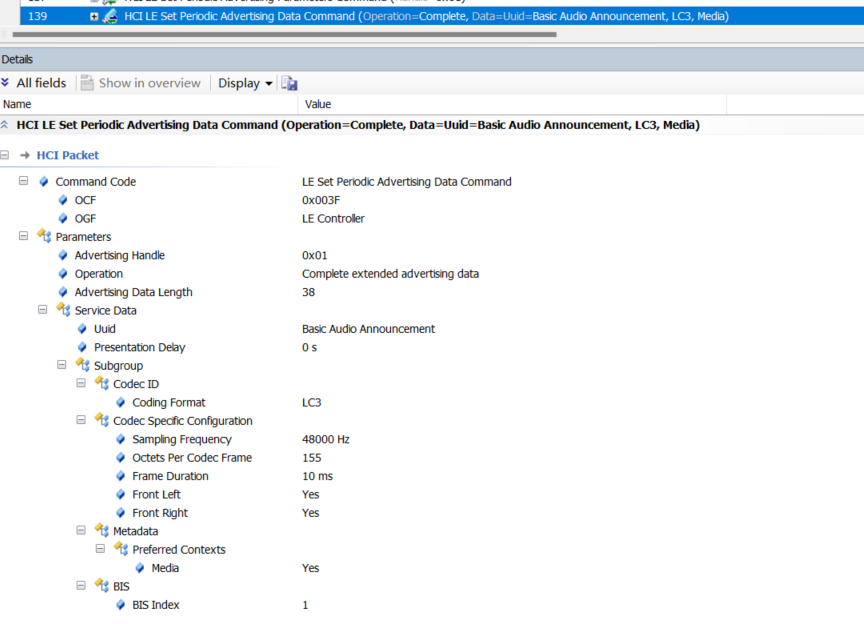Collapse the HCI Packet section
The height and width of the screenshot is (624, 864).
(6, 155)
